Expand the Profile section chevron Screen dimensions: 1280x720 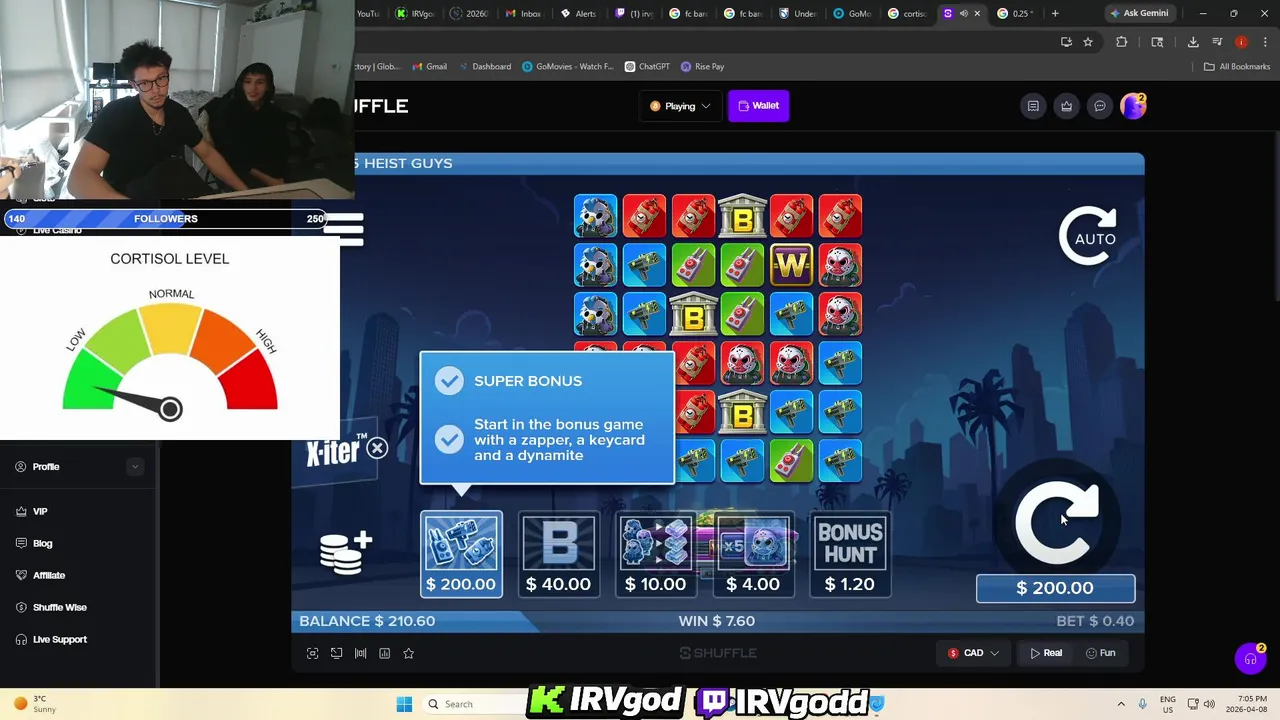pos(135,467)
